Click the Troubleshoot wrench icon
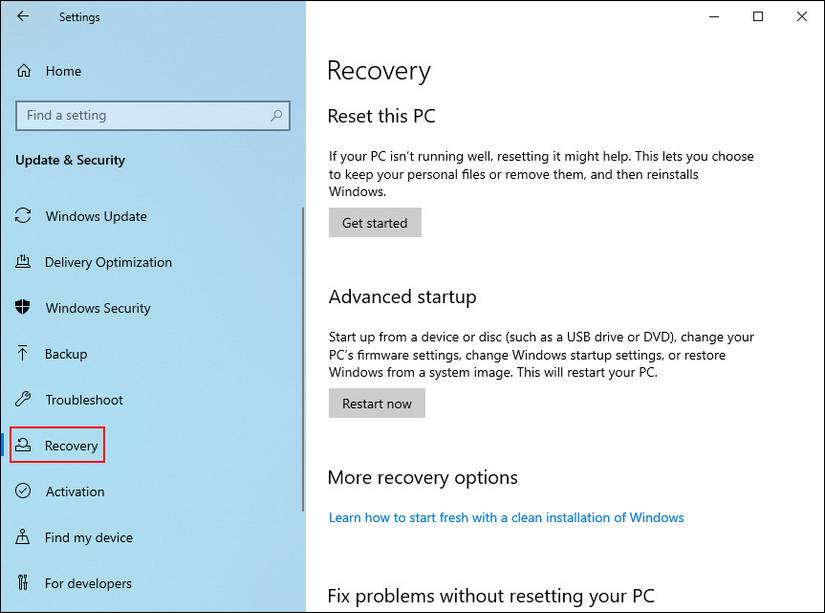Screen dimensions: 825x613 24,399
